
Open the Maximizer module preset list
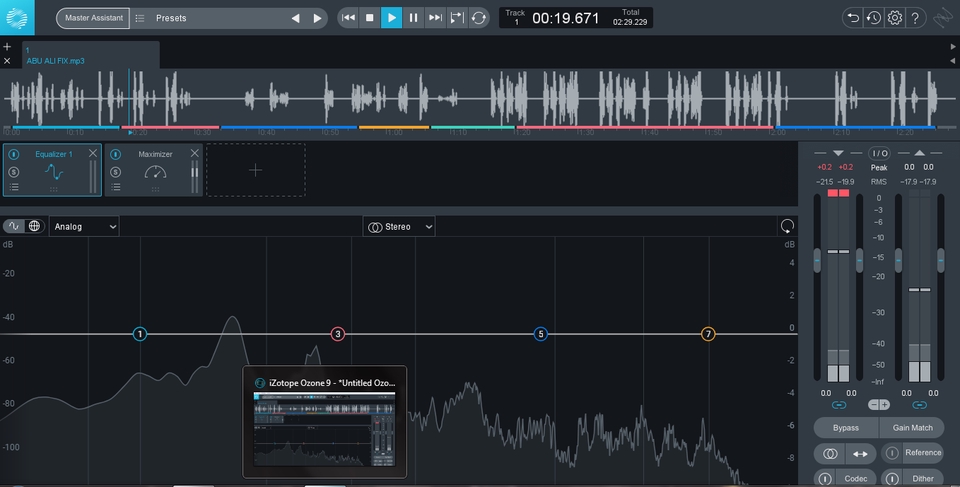coord(115,187)
